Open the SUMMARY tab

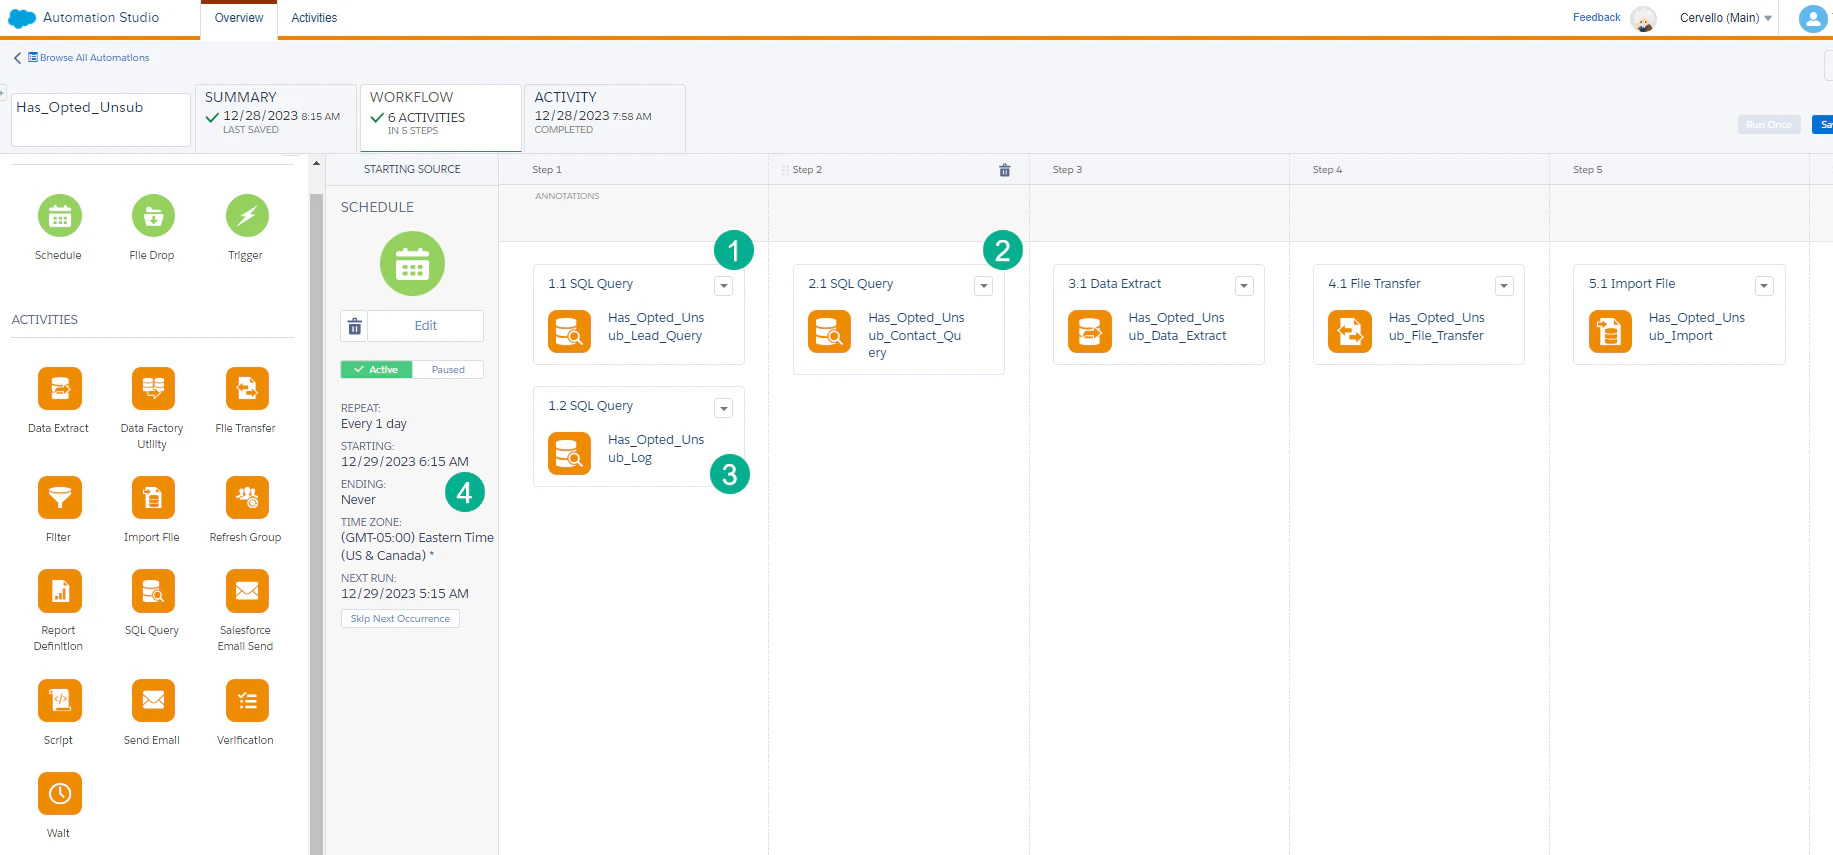click(276, 117)
